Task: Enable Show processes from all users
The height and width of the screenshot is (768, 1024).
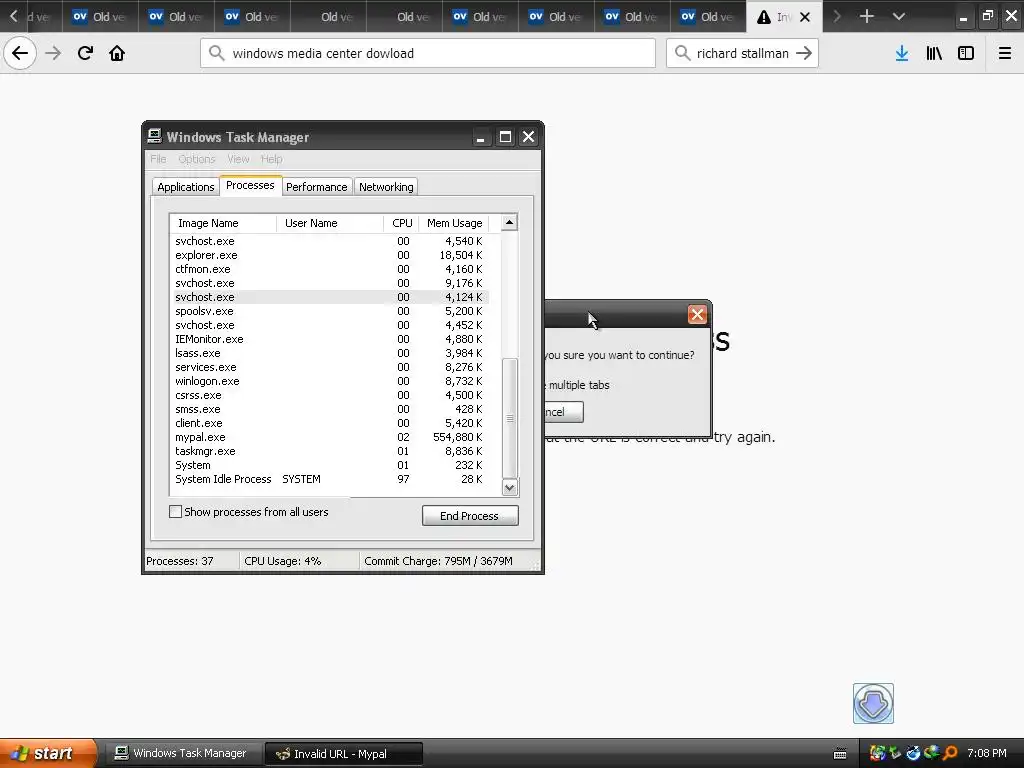Action: [176, 512]
